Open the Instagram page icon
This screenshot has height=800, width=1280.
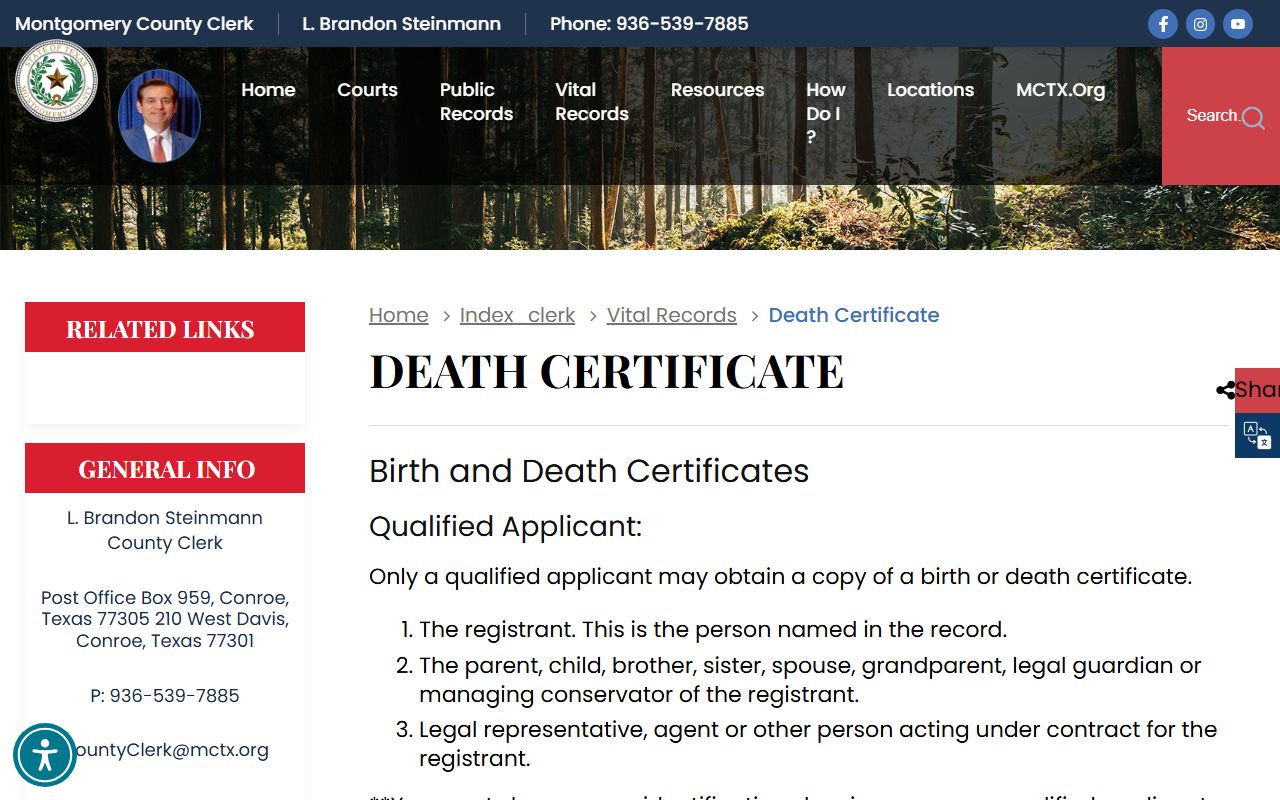[1200, 24]
